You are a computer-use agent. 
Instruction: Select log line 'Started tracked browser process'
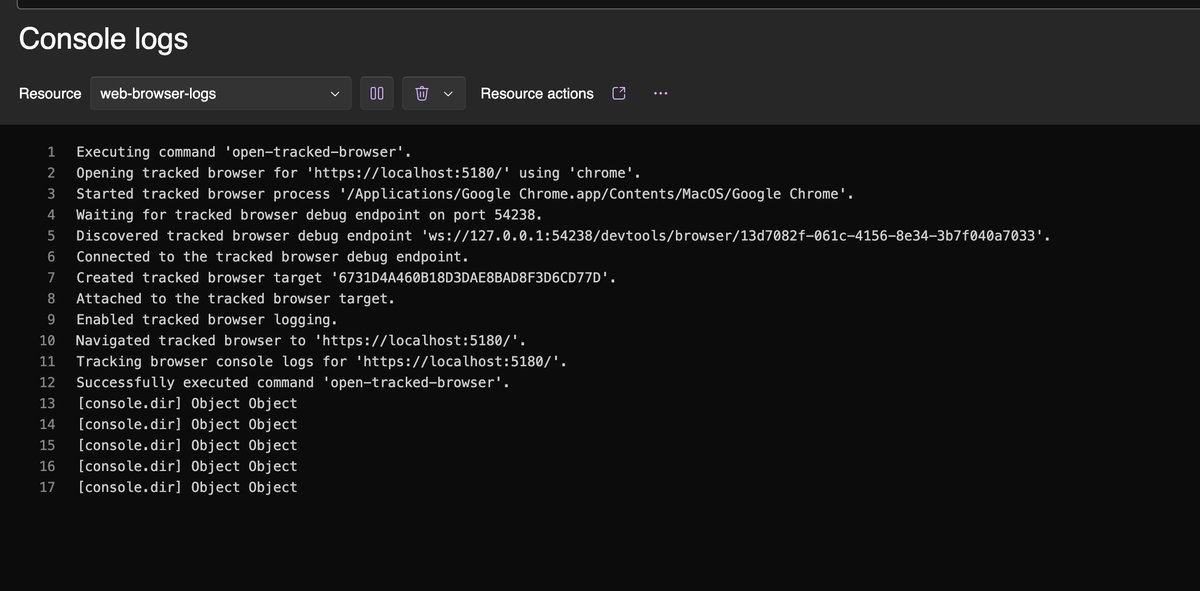click(x=465, y=194)
